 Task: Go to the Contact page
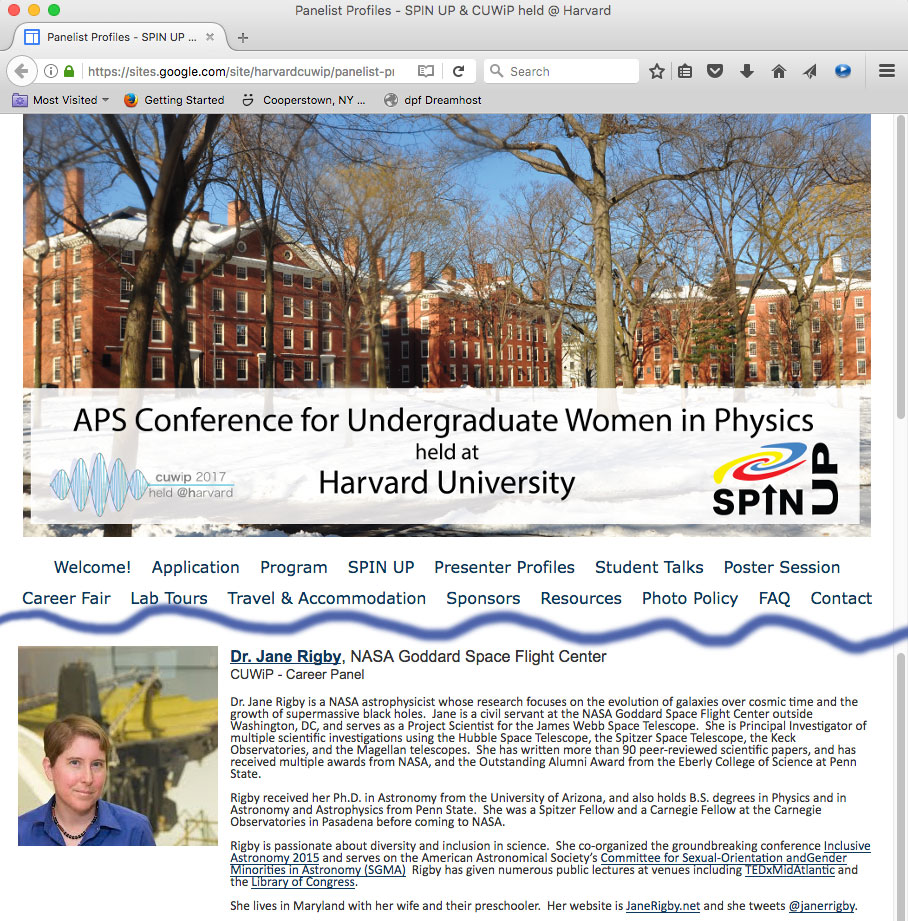pyautogui.click(x=841, y=599)
